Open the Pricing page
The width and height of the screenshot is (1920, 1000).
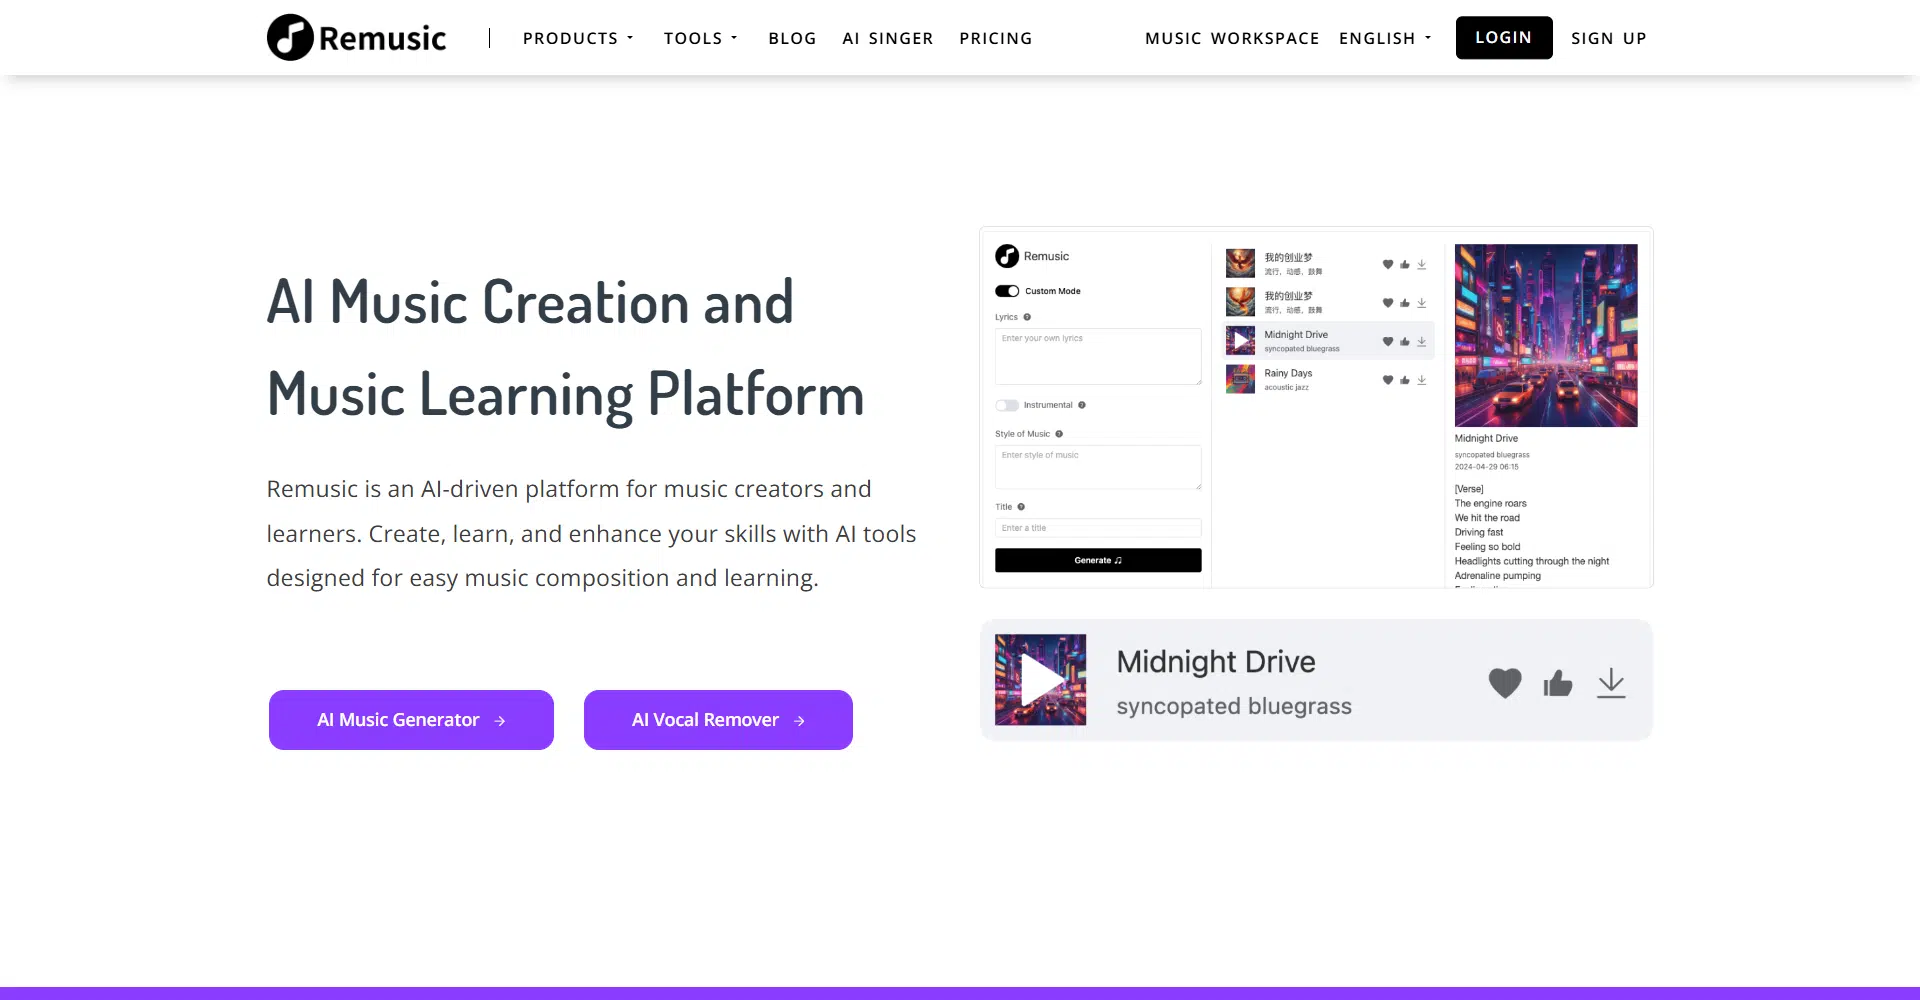pyautogui.click(x=995, y=38)
